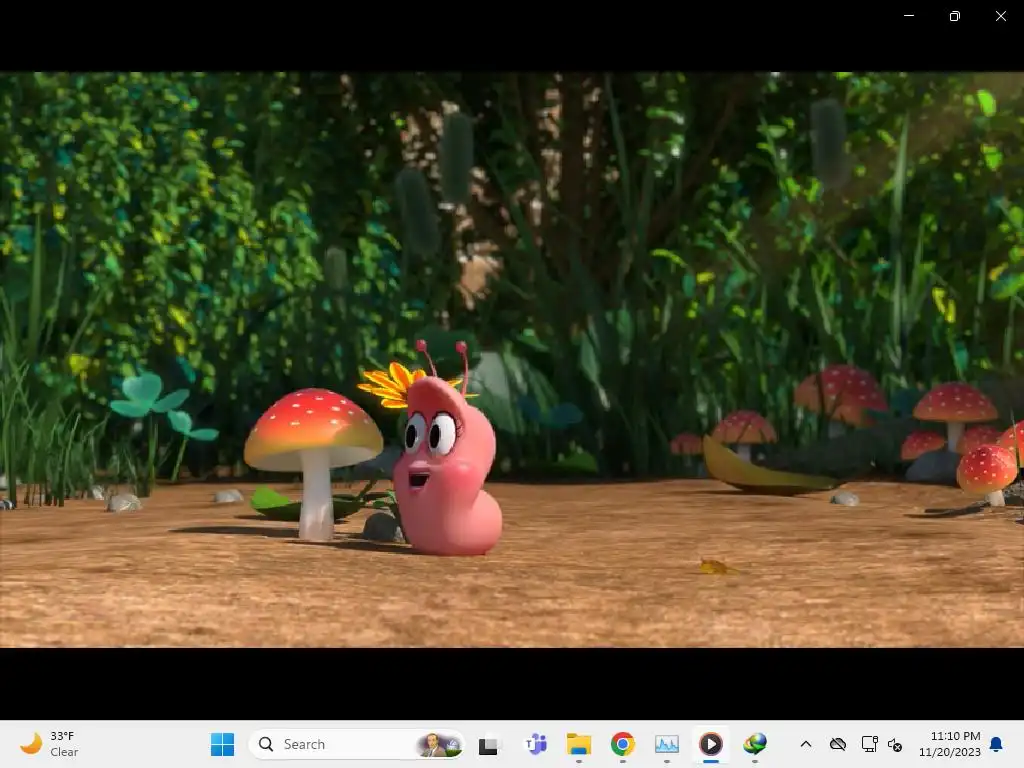Open the notifications bell icon
Image resolution: width=1024 pixels, height=768 pixels.
point(996,744)
